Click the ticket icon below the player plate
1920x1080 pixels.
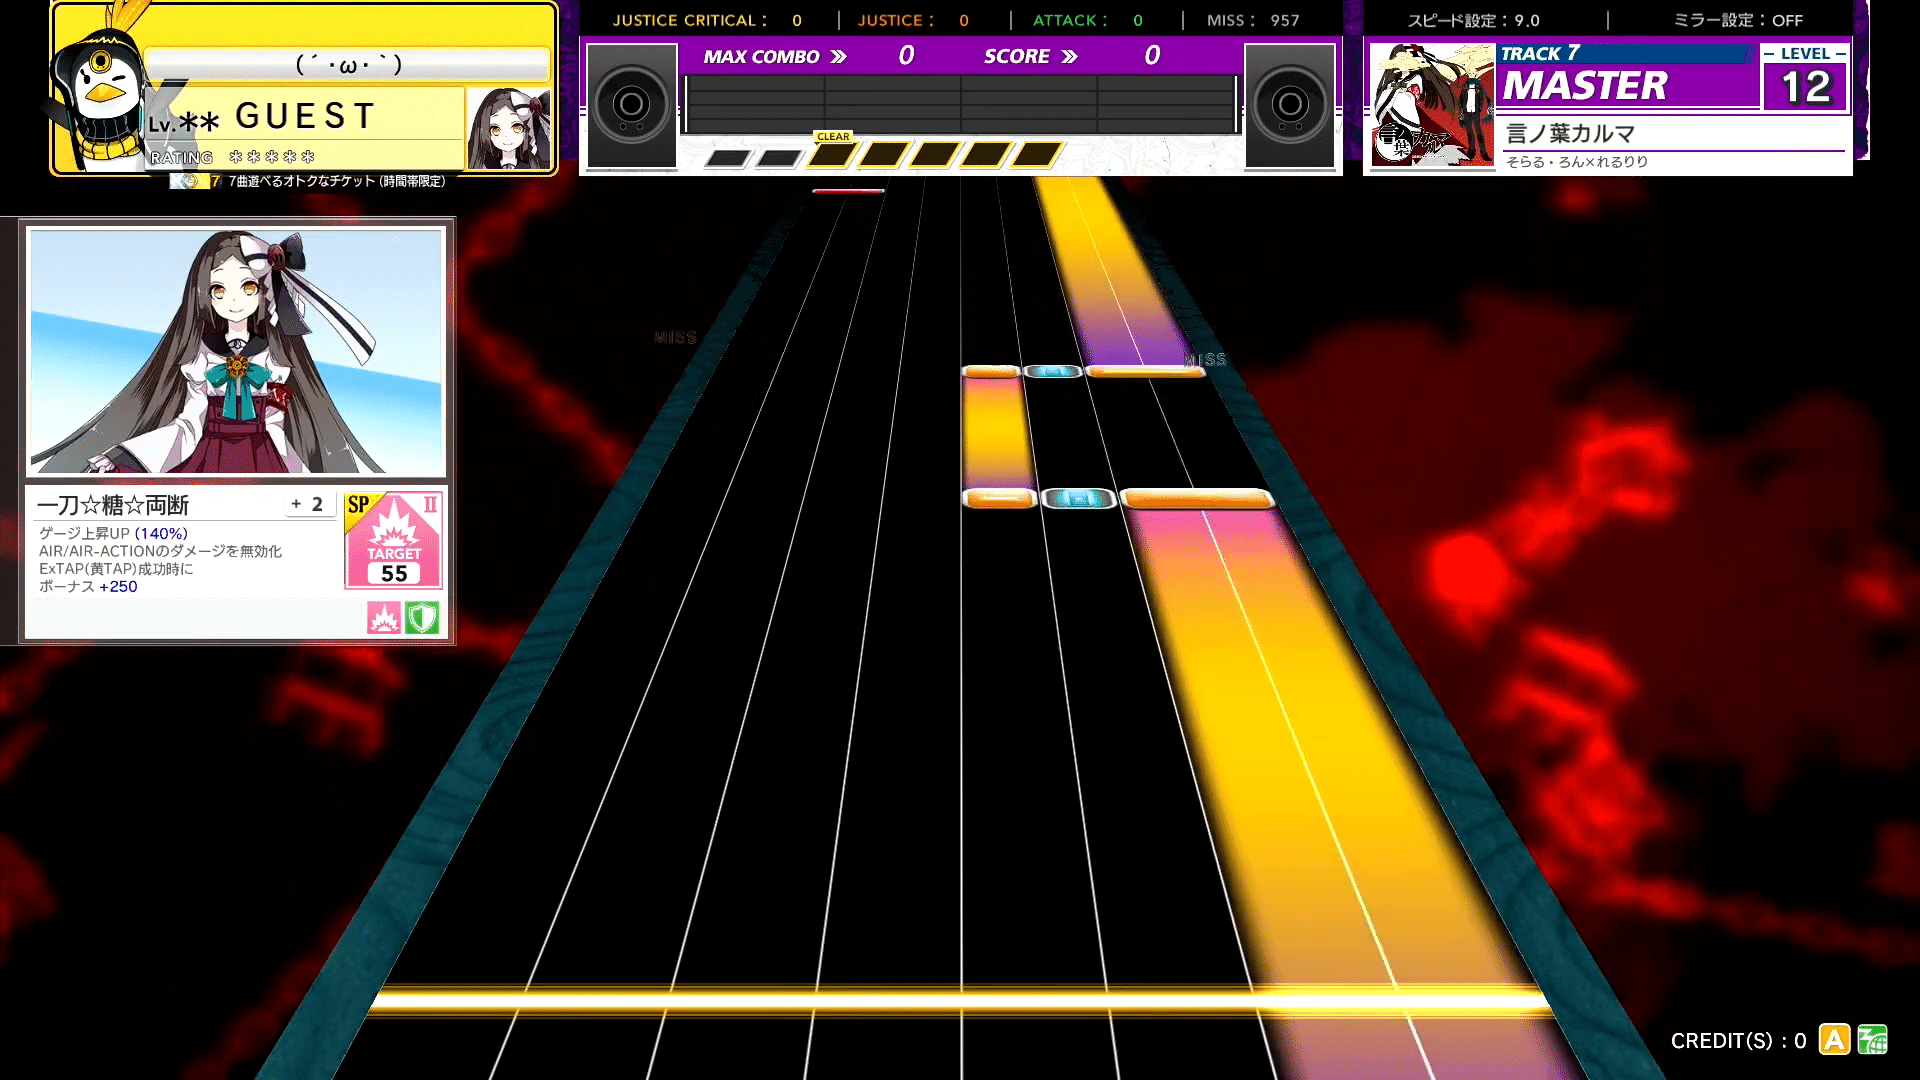point(190,181)
